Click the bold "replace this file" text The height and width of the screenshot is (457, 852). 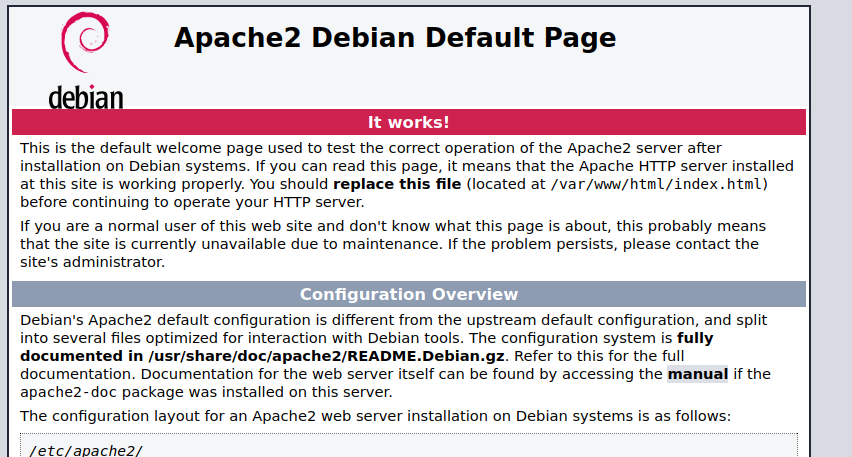[397, 184]
